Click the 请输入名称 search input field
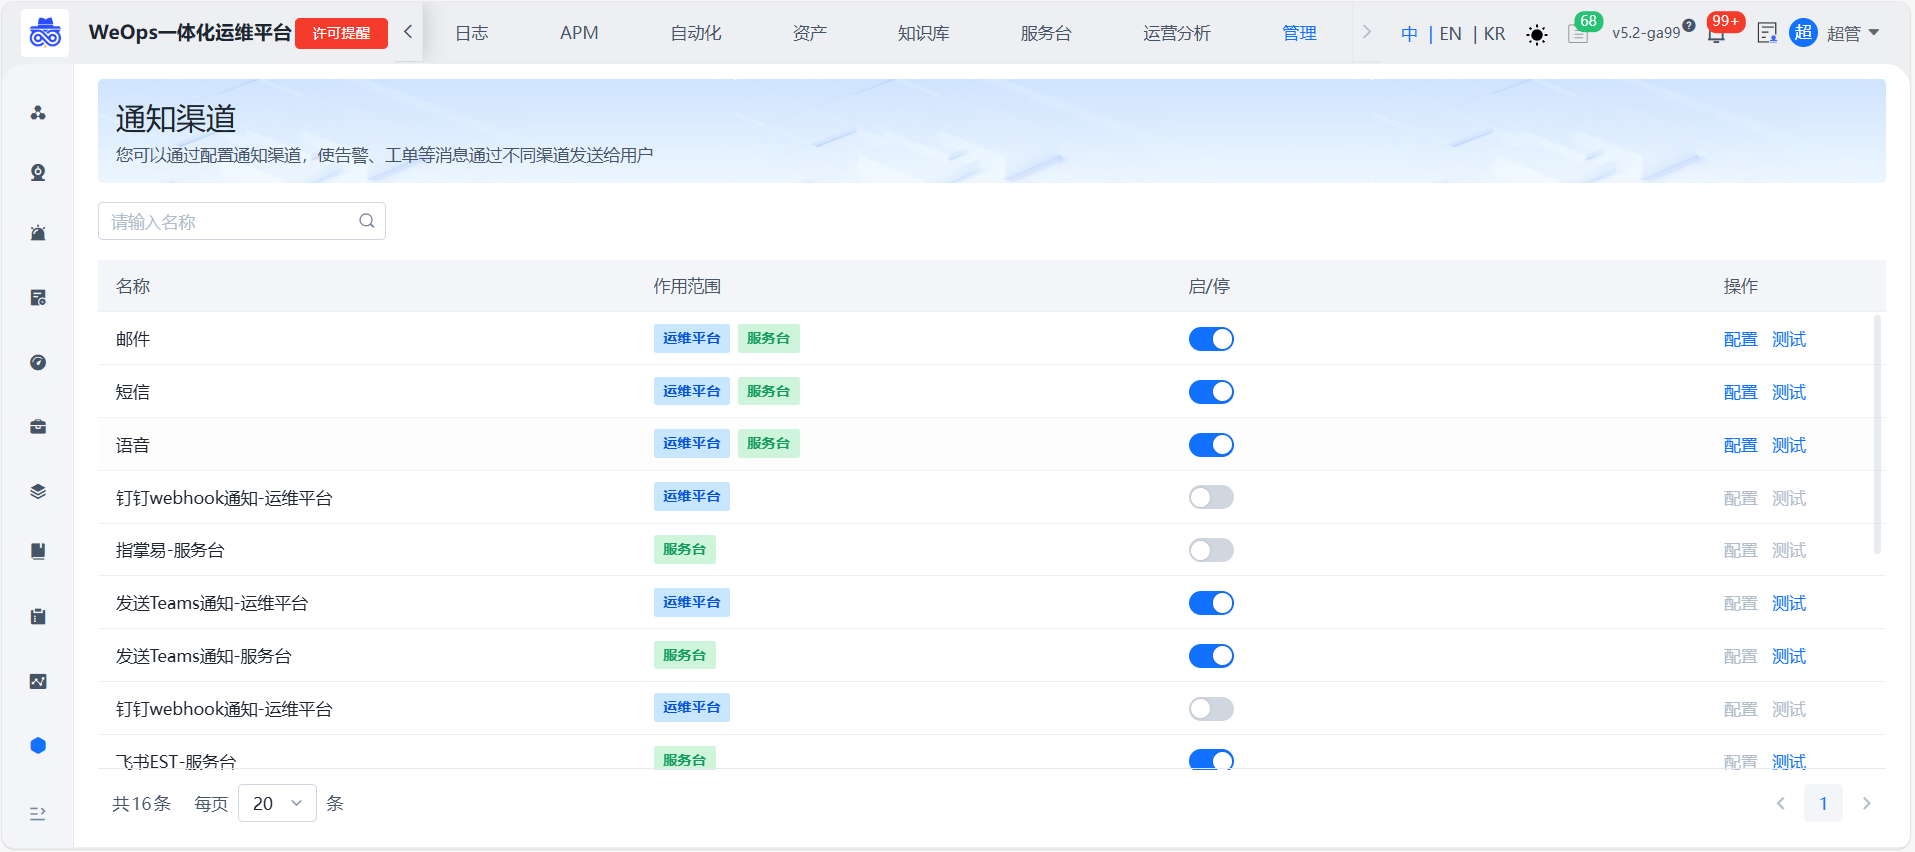This screenshot has width=1915, height=852. 230,221
